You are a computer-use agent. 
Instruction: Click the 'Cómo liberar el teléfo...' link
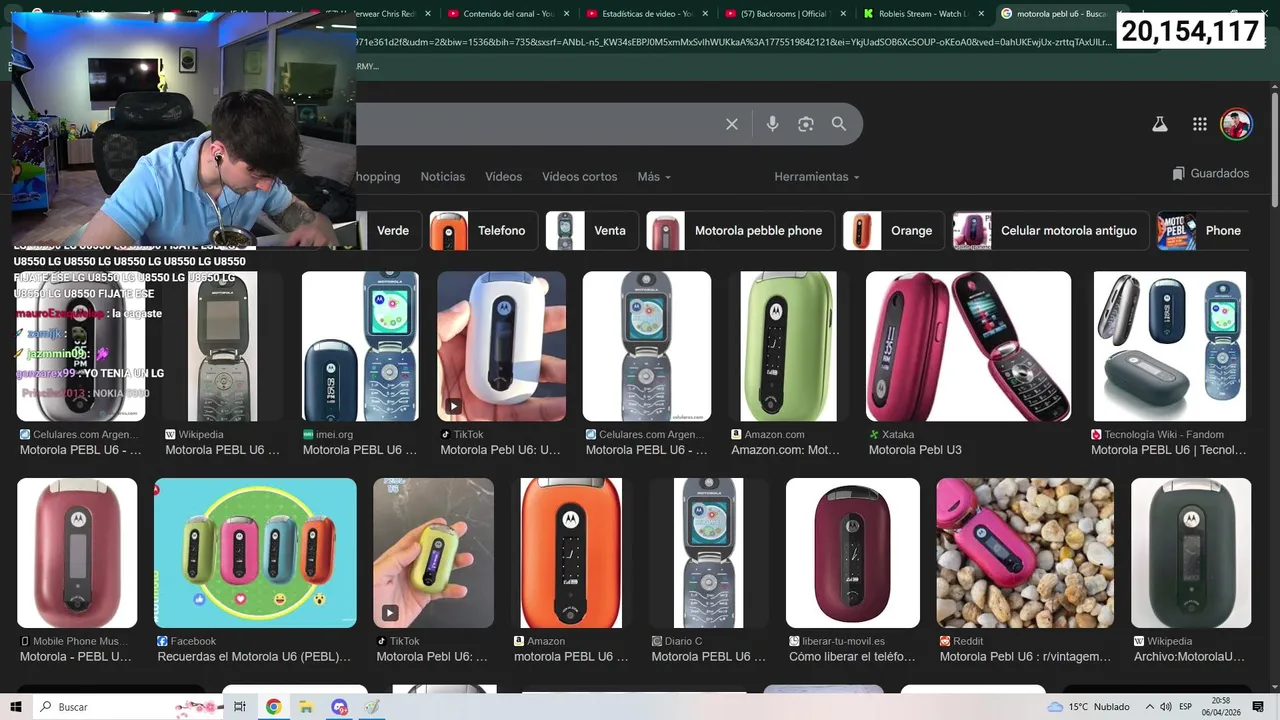pos(852,657)
